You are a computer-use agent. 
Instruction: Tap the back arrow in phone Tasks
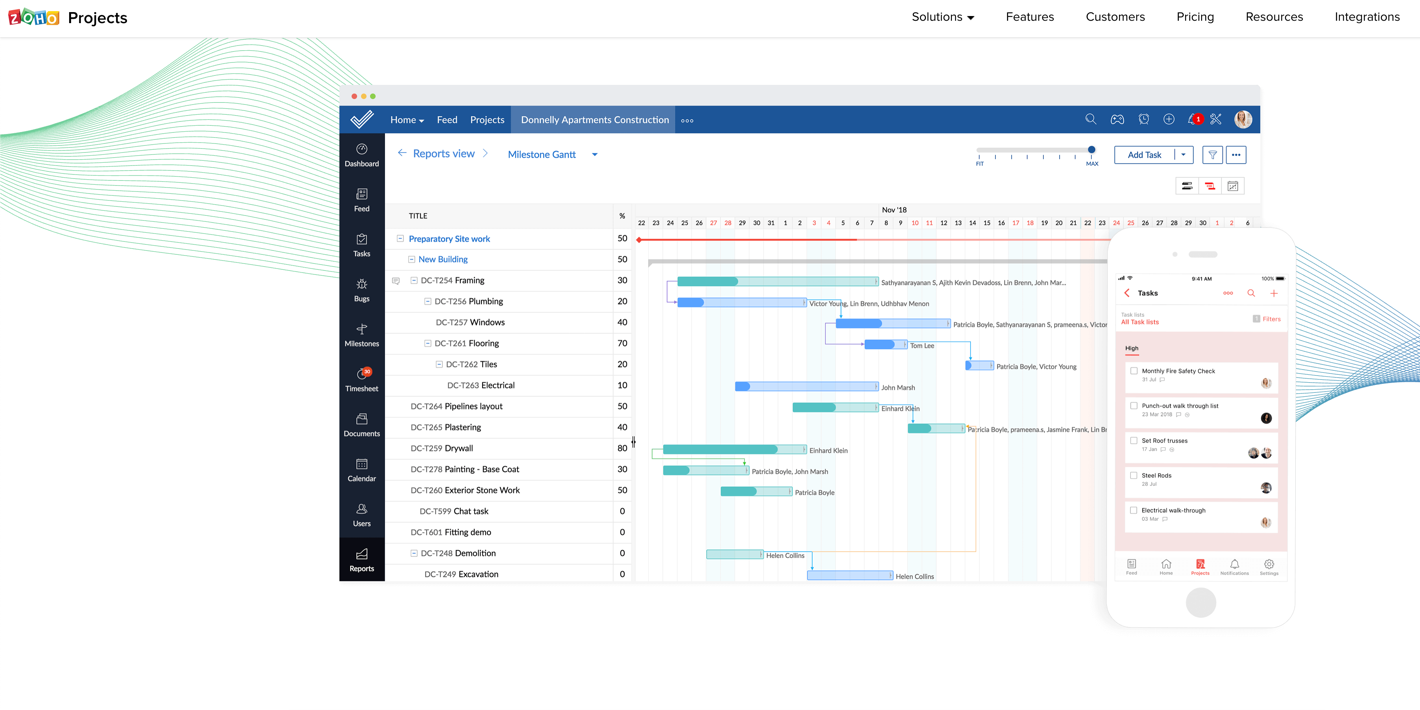pos(1127,294)
